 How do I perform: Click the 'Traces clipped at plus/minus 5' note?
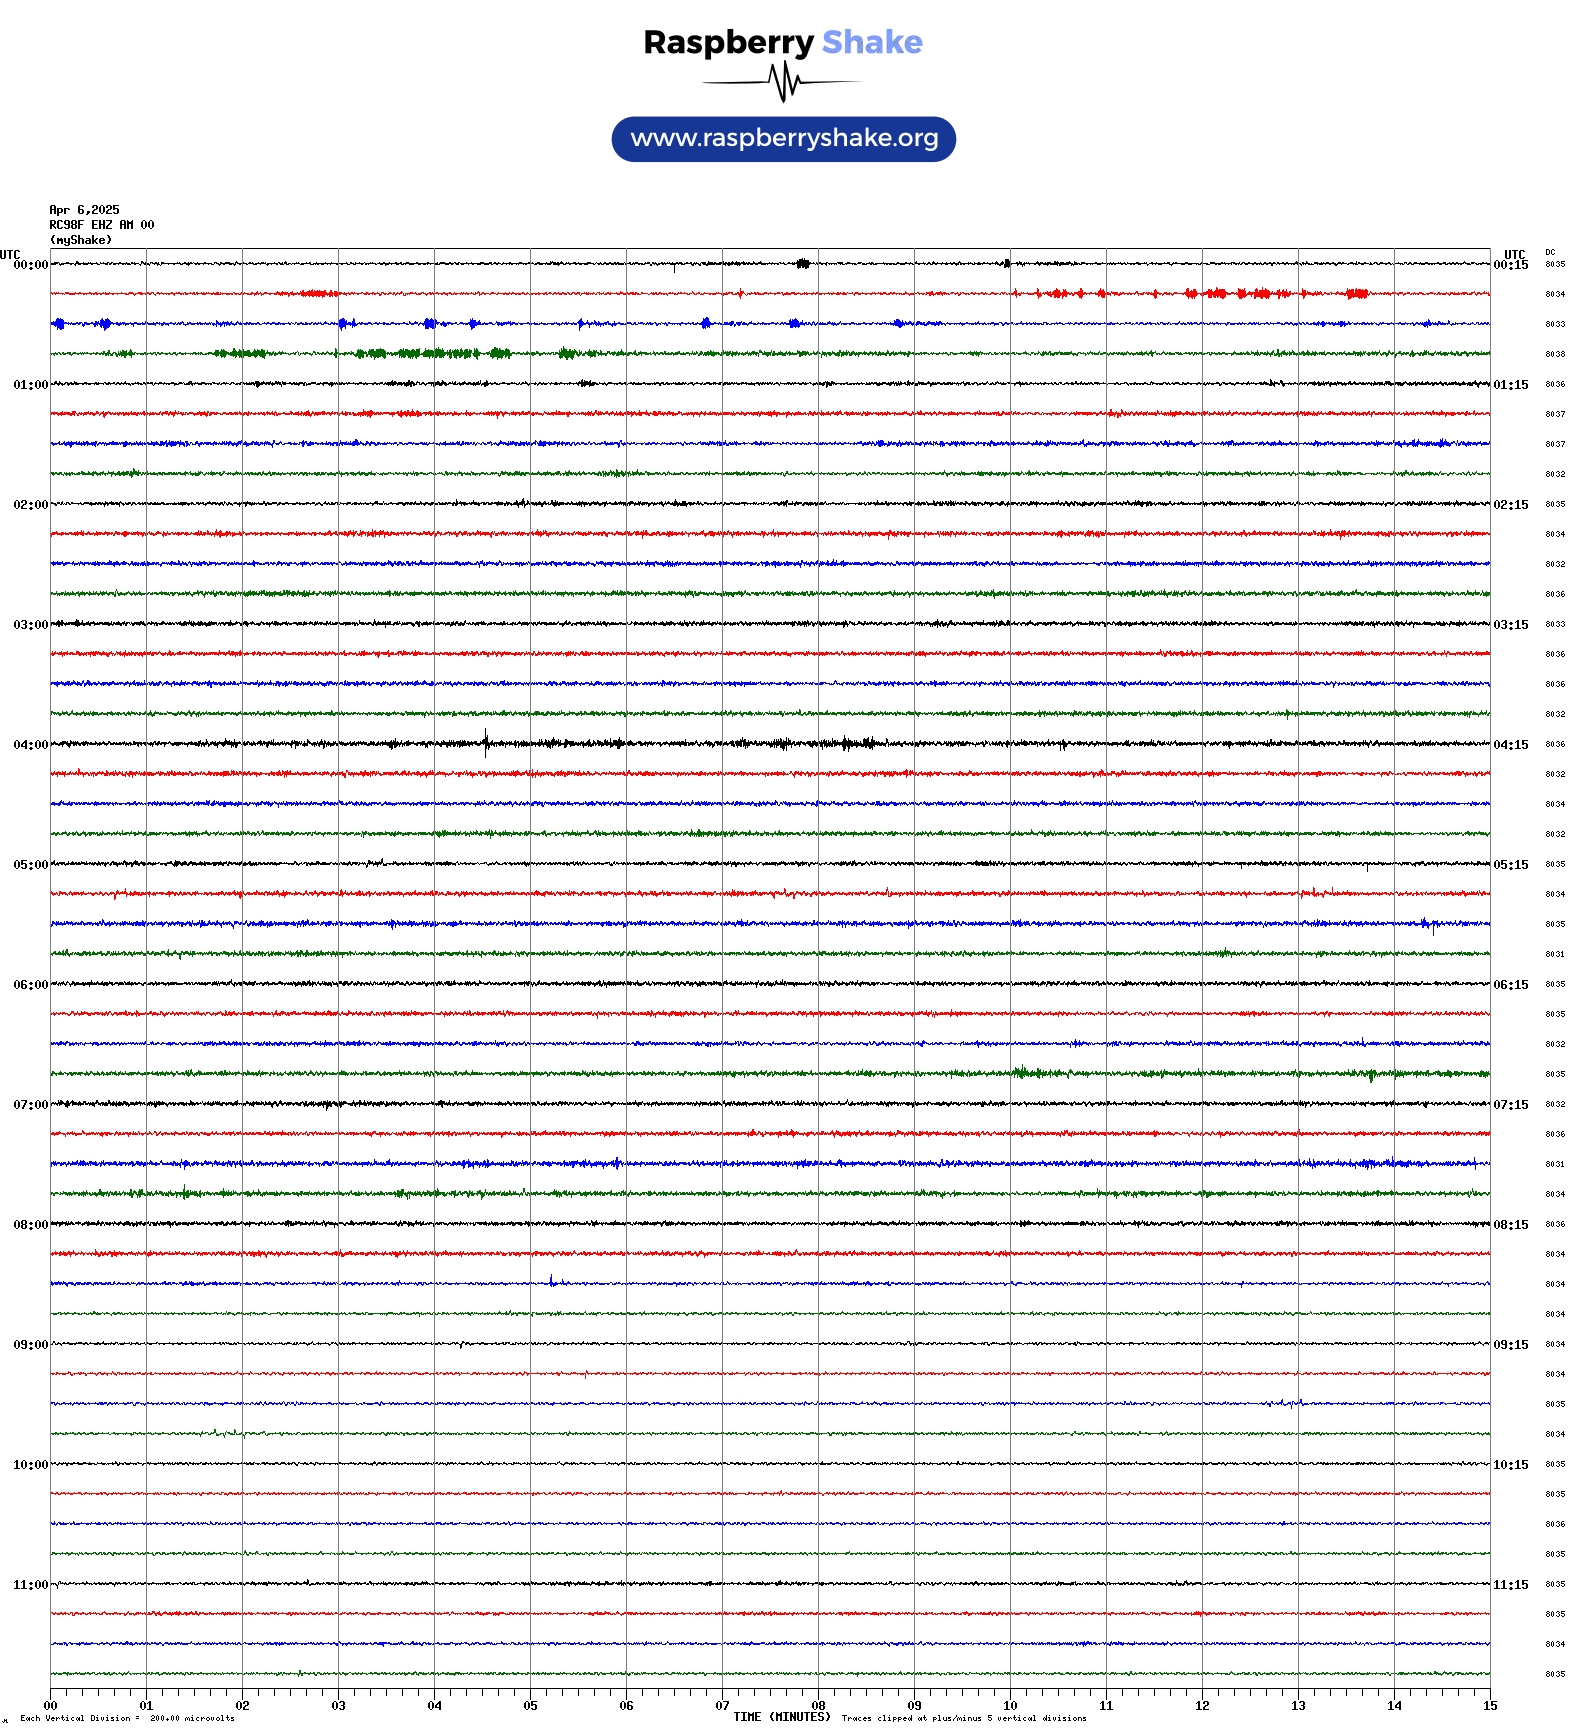click(964, 1719)
